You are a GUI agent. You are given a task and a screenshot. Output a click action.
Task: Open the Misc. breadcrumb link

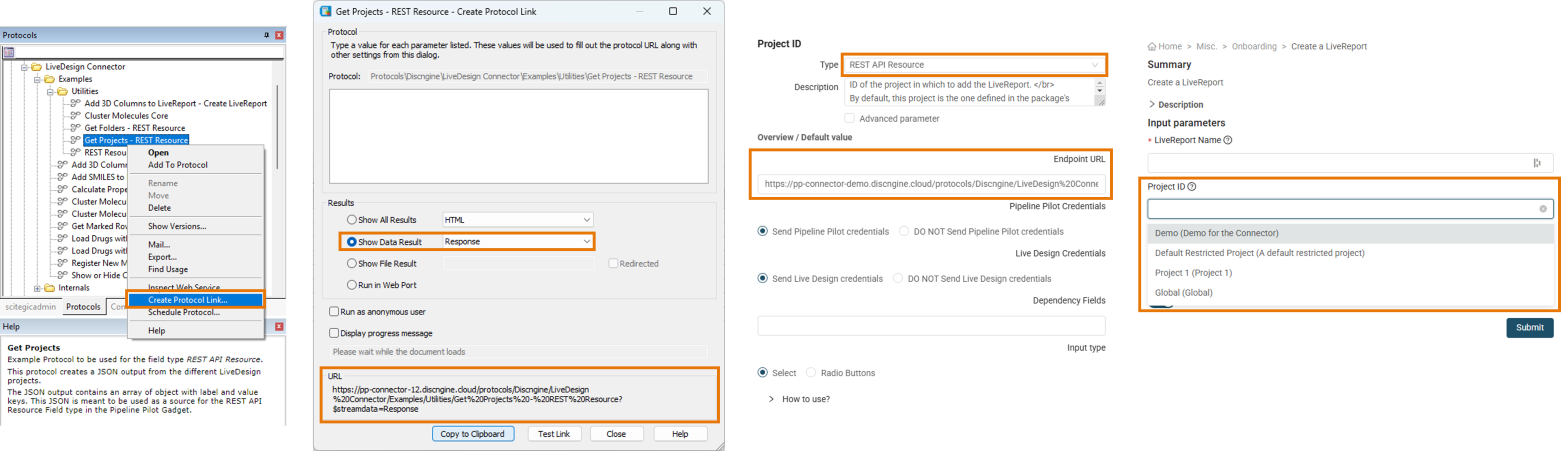[x=1207, y=46]
